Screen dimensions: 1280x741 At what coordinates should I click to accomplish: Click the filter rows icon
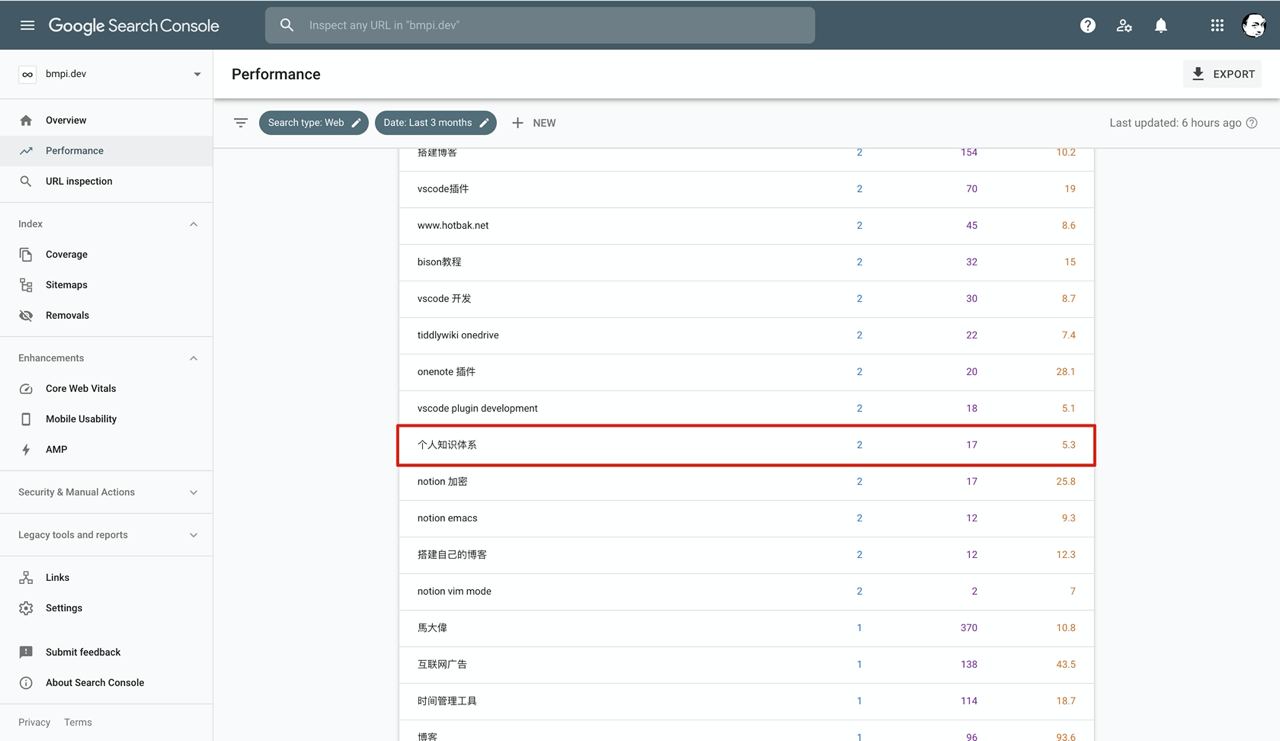241,123
